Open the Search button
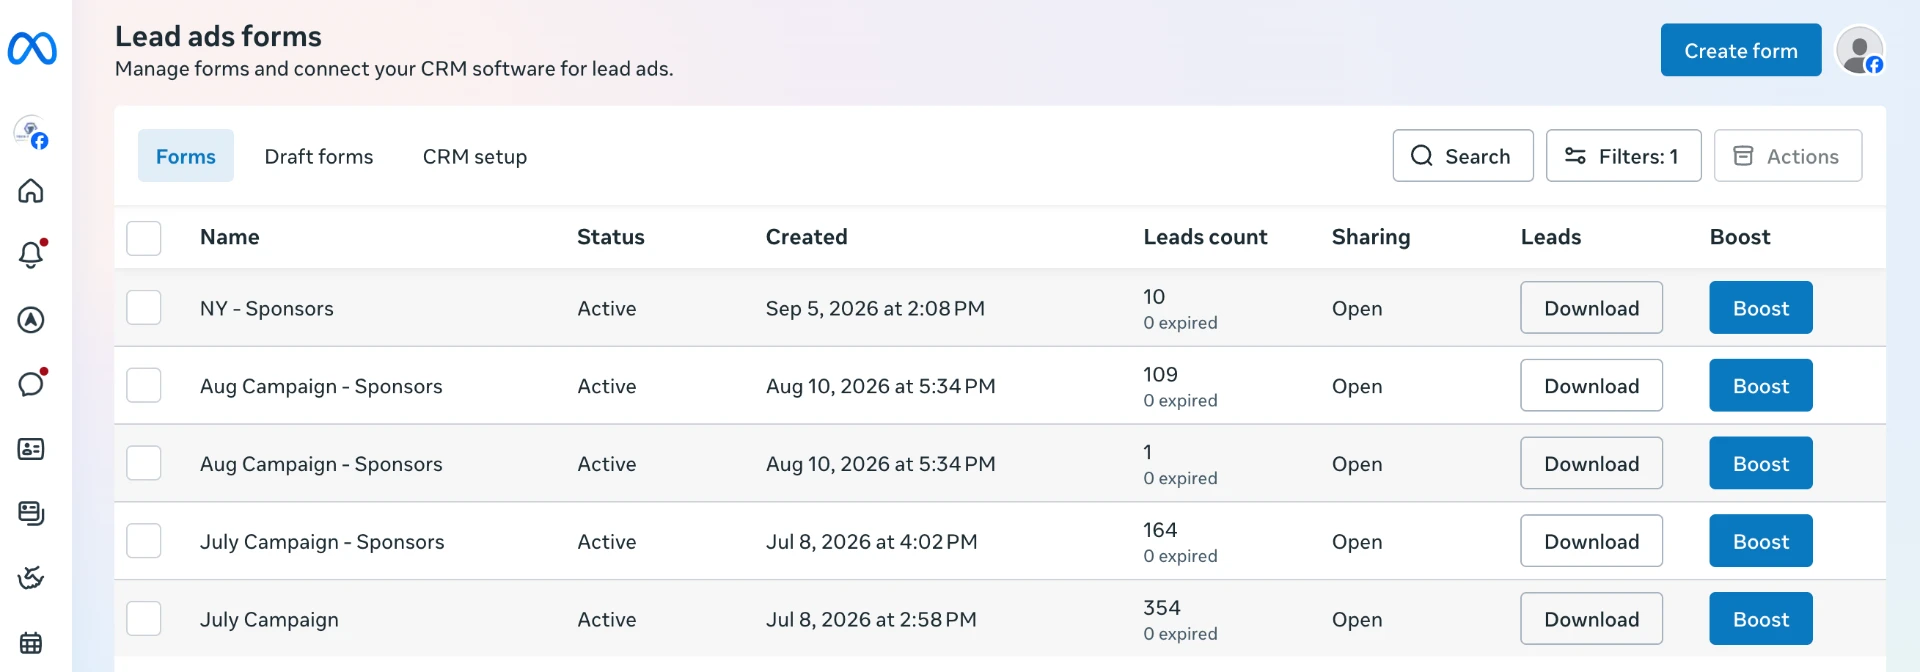This screenshot has height=672, width=1920. click(x=1463, y=156)
